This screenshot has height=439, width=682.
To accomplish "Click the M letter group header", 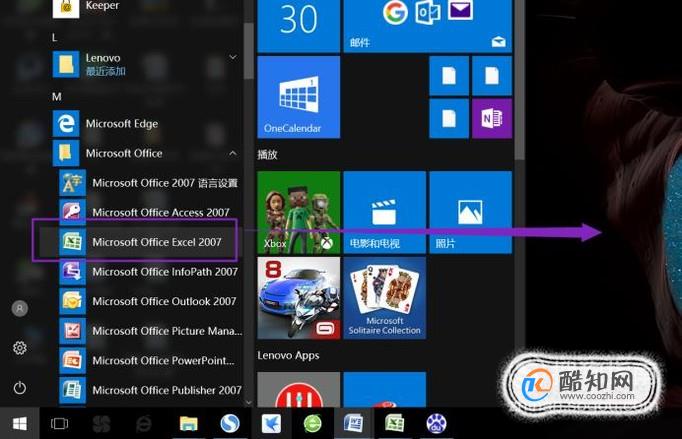I will click(57, 97).
